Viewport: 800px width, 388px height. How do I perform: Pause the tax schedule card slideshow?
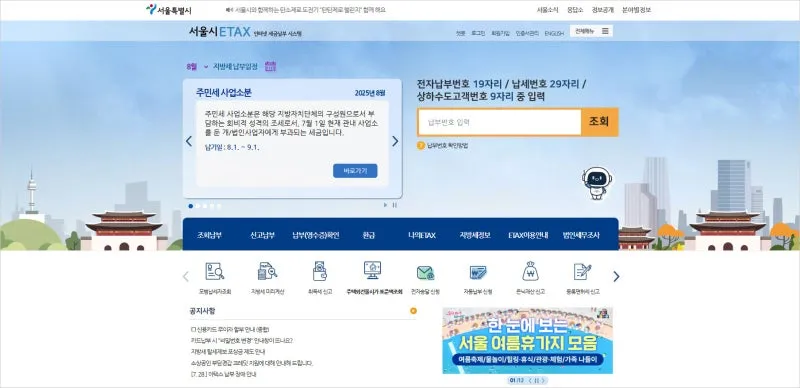[394, 205]
